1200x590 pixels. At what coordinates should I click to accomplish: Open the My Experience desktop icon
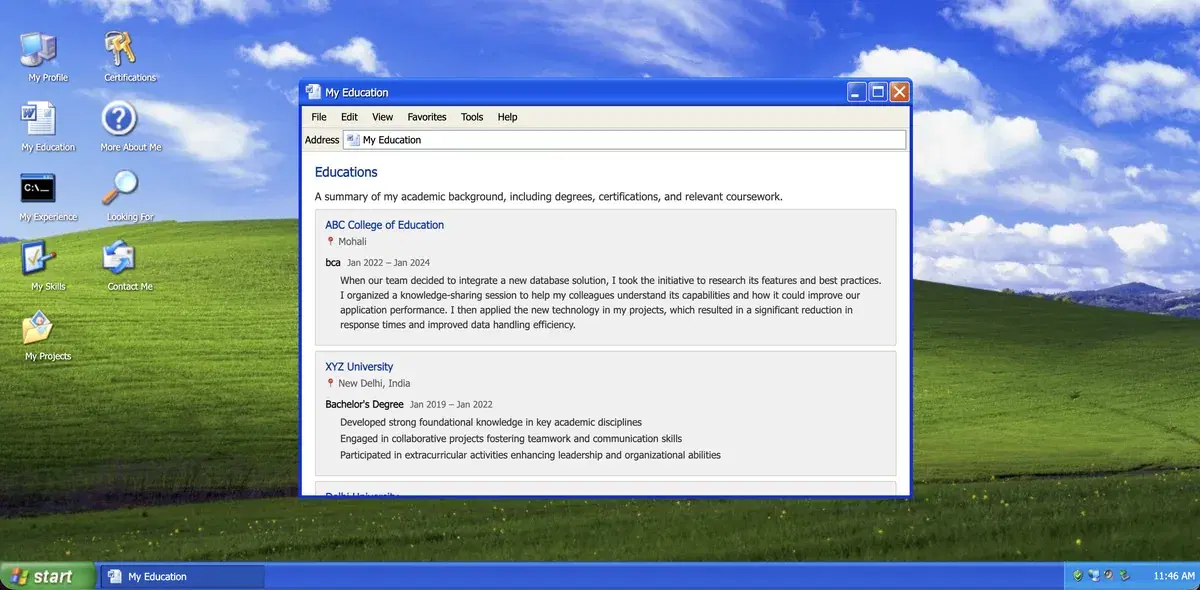48,195
